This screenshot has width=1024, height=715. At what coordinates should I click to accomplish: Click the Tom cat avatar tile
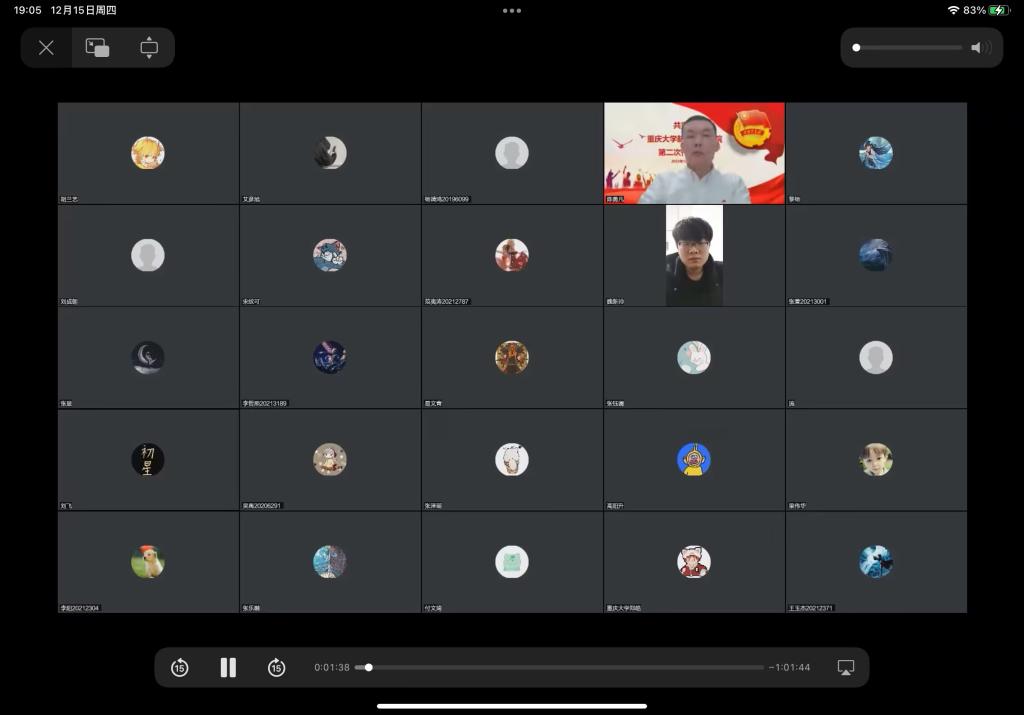[x=330, y=256]
